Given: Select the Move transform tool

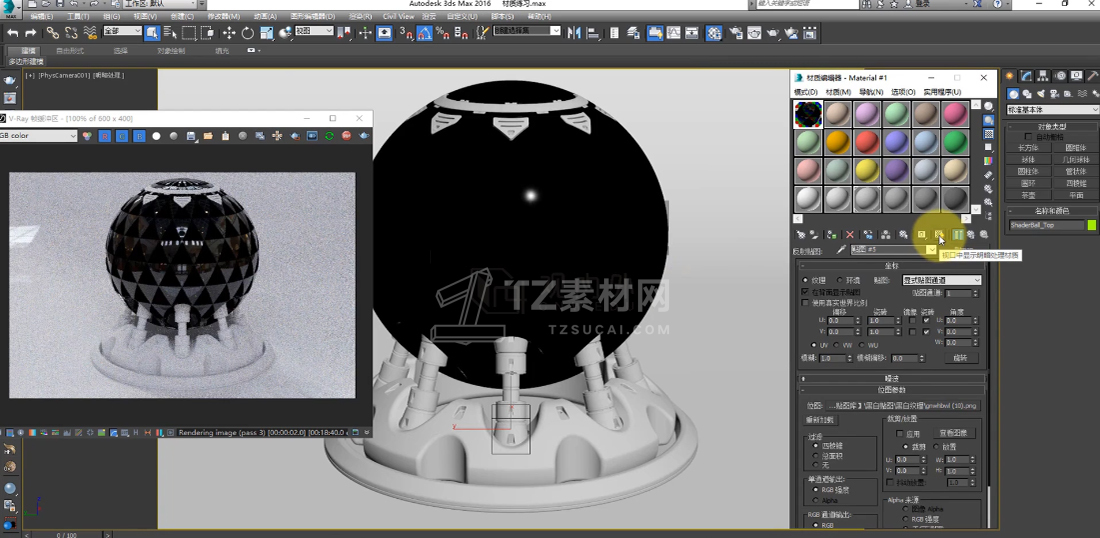Looking at the screenshot, I should (229, 33).
